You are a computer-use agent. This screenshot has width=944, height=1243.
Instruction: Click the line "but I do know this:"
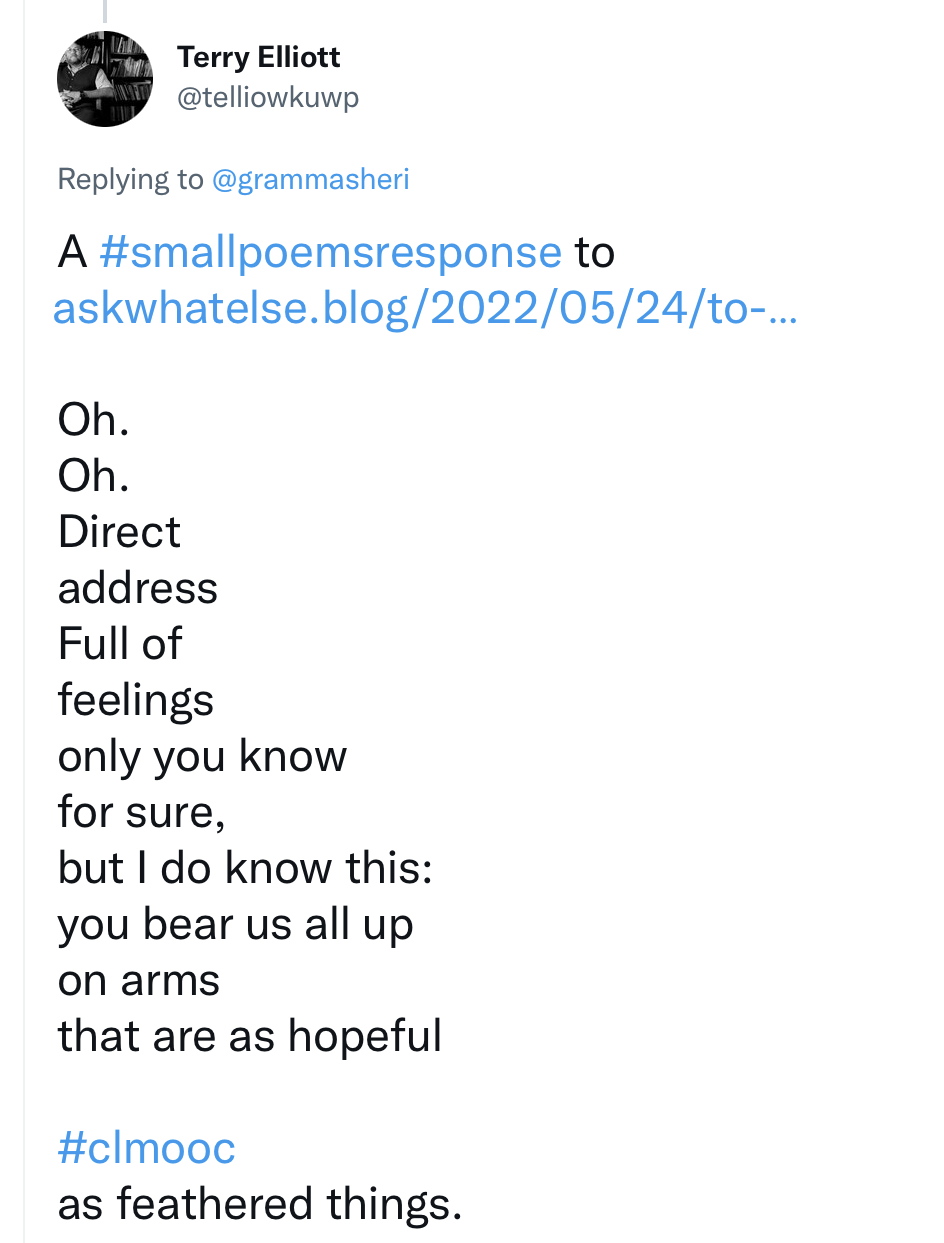(245, 868)
